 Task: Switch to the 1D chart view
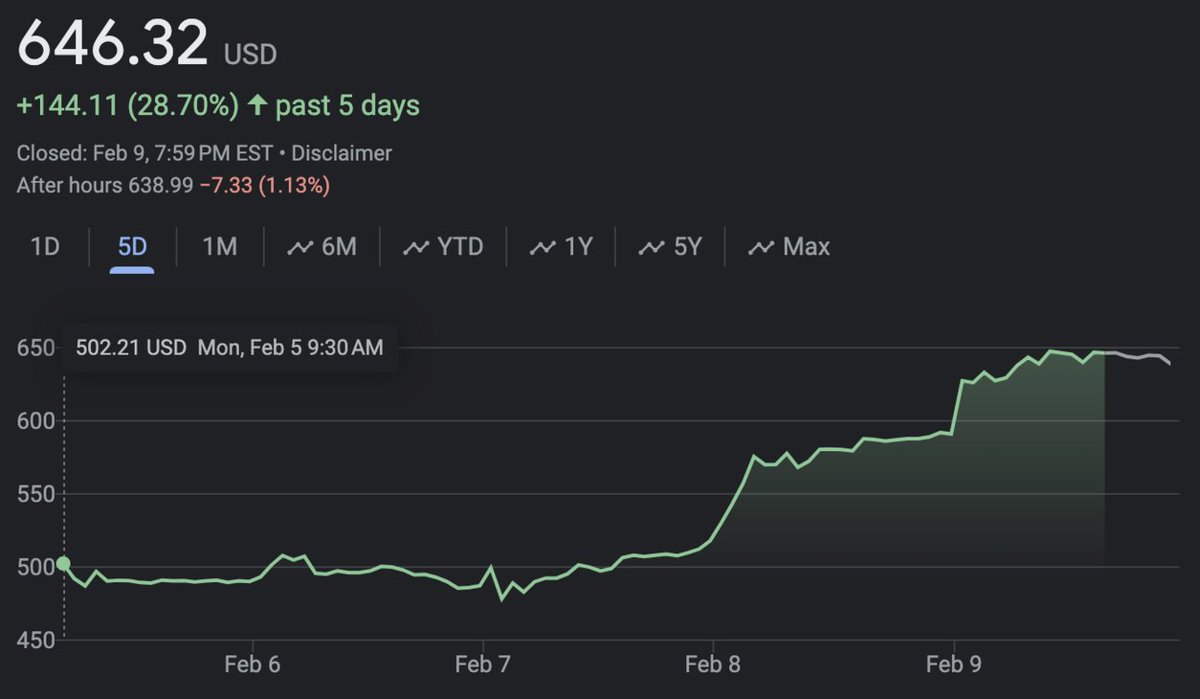pyautogui.click(x=44, y=245)
